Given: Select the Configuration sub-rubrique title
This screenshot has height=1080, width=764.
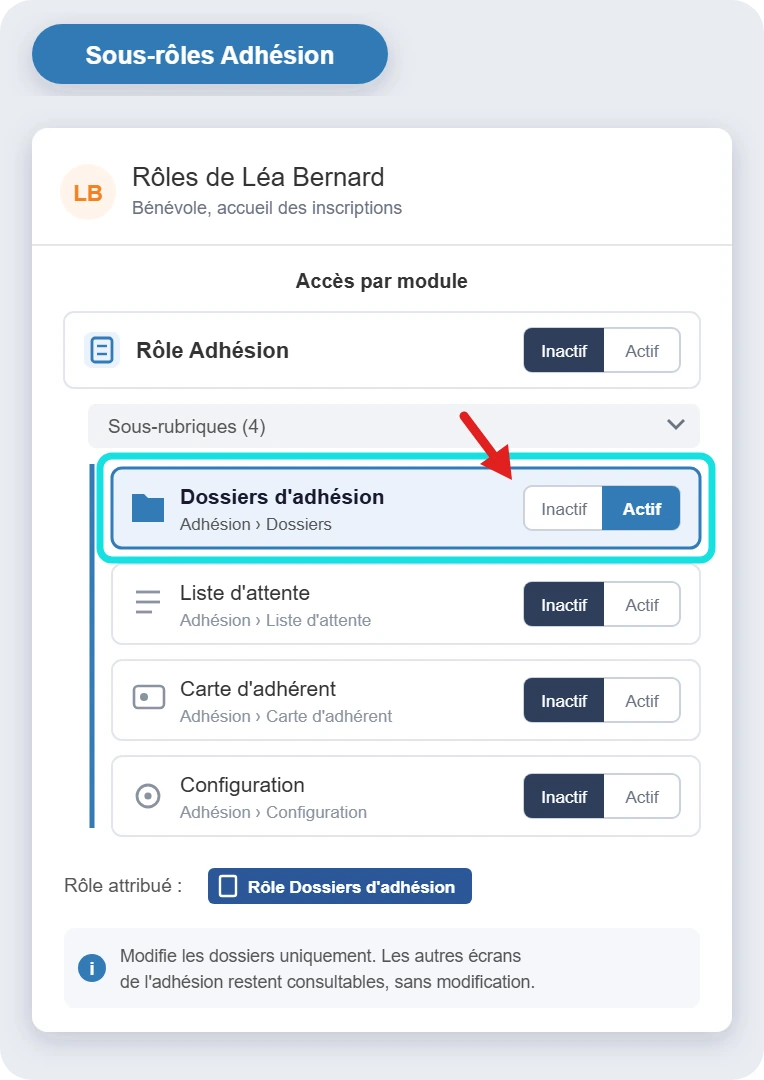Looking at the screenshot, I should pyautogui.click(x=242, y=785).
